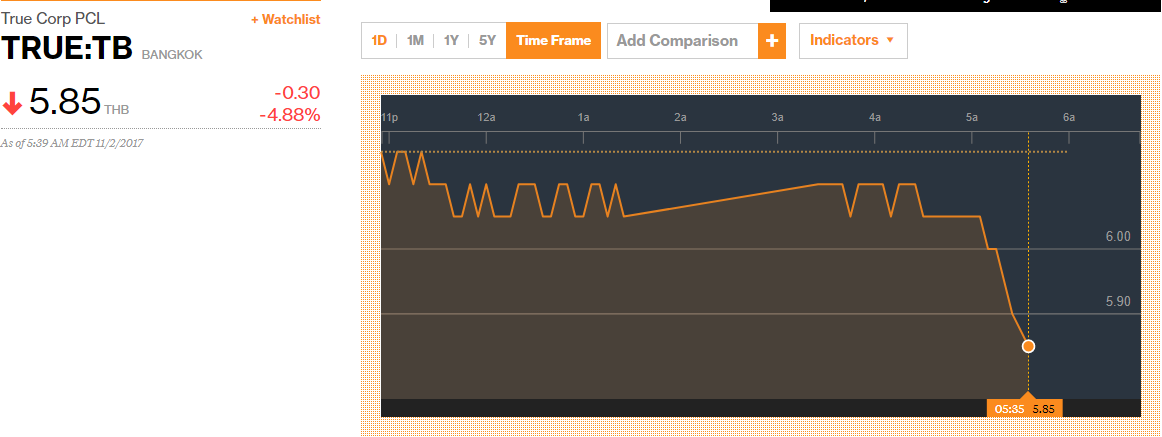Click the TRUE:TB ticker heading

tap(67, 49)
